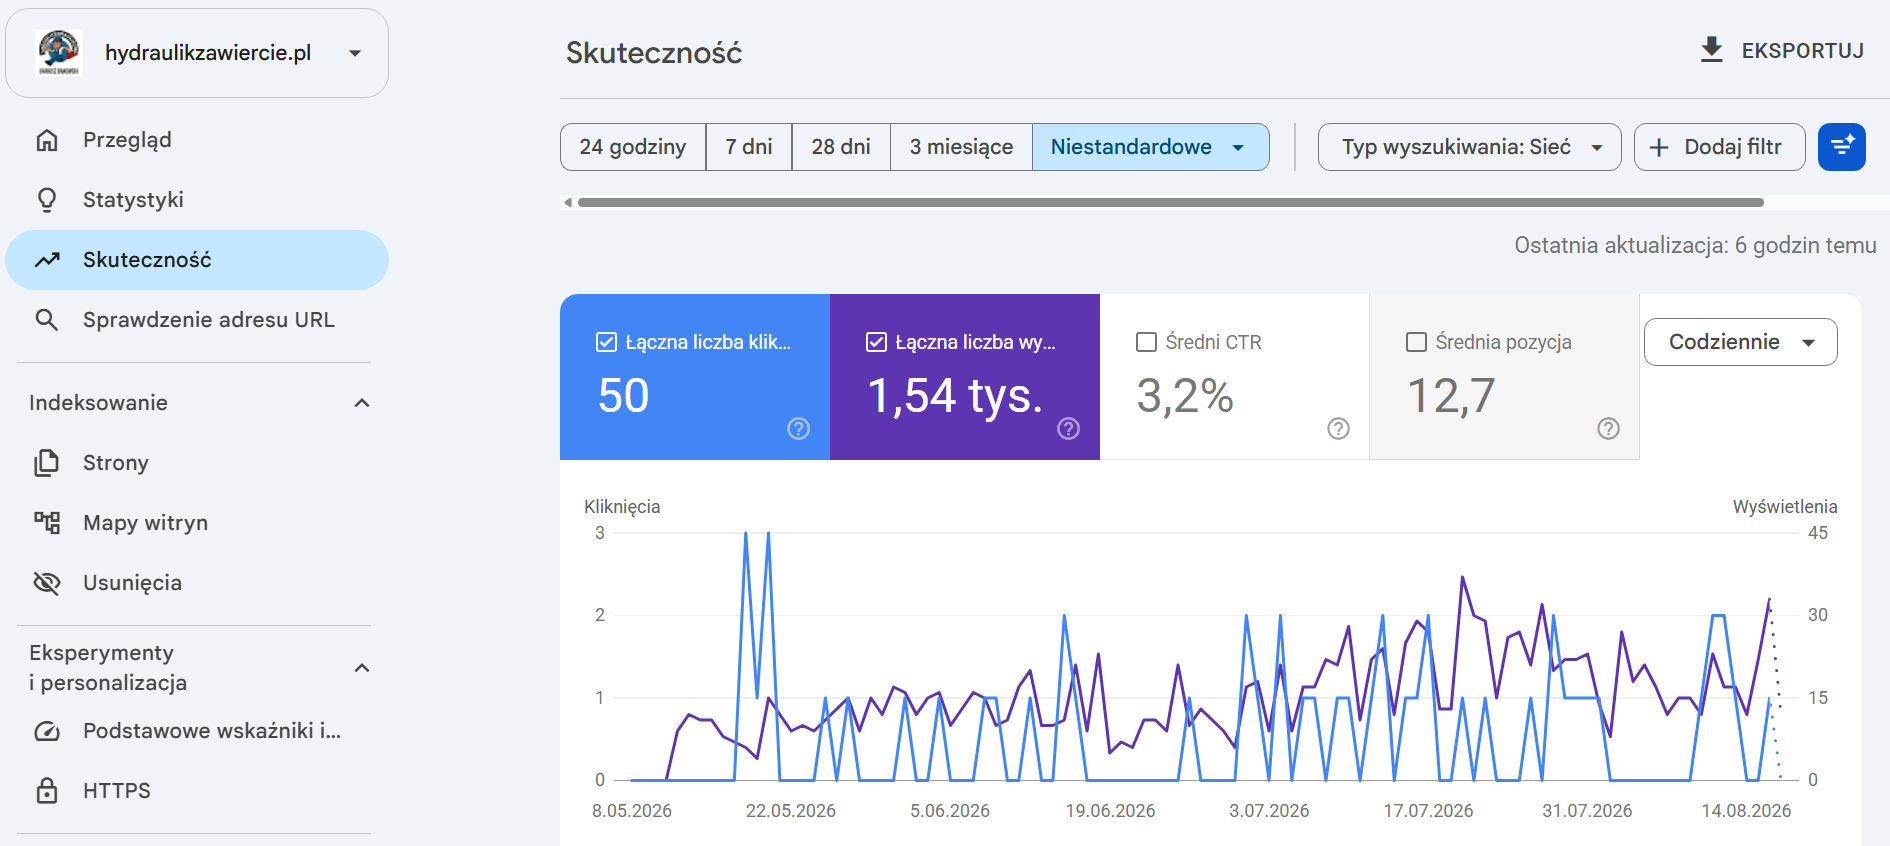Go to Przegląd in sidebar
1890x846 pixels.
click(x=197, y=140)
